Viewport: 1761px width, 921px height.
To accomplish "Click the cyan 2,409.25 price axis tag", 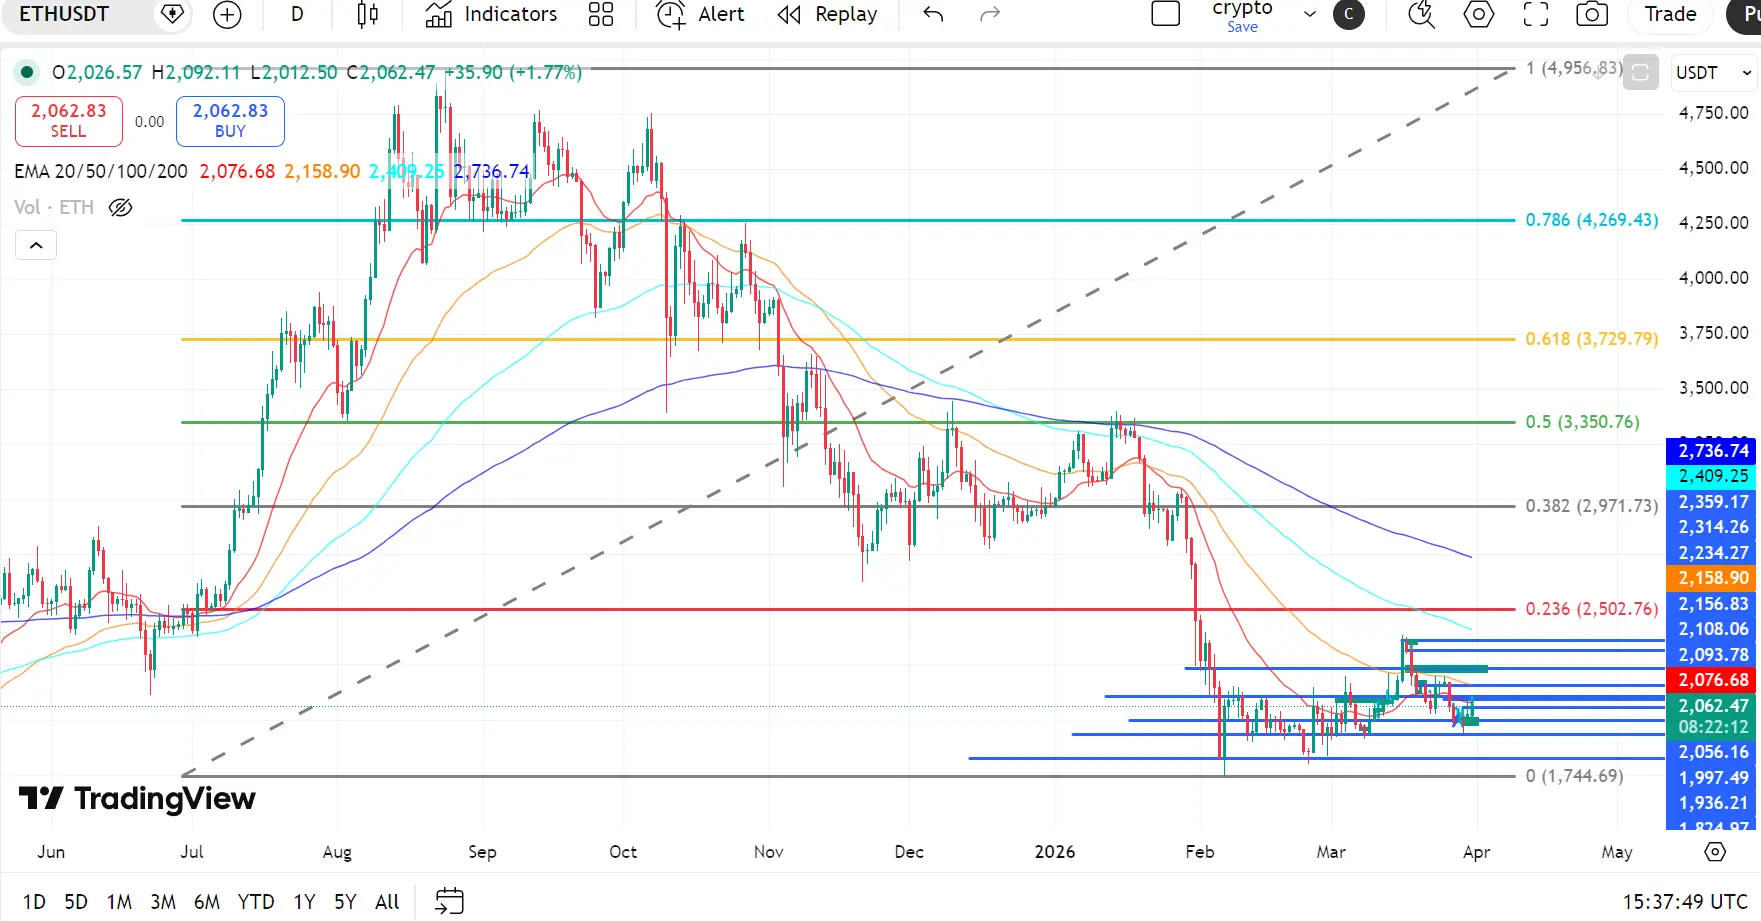I will pyautogui.click(x=1711, y=476).
